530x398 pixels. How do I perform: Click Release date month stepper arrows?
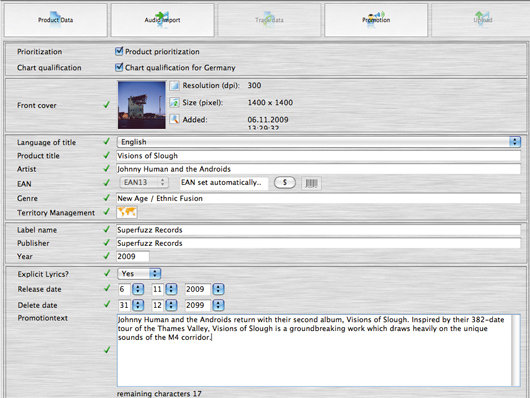point(171,289)
